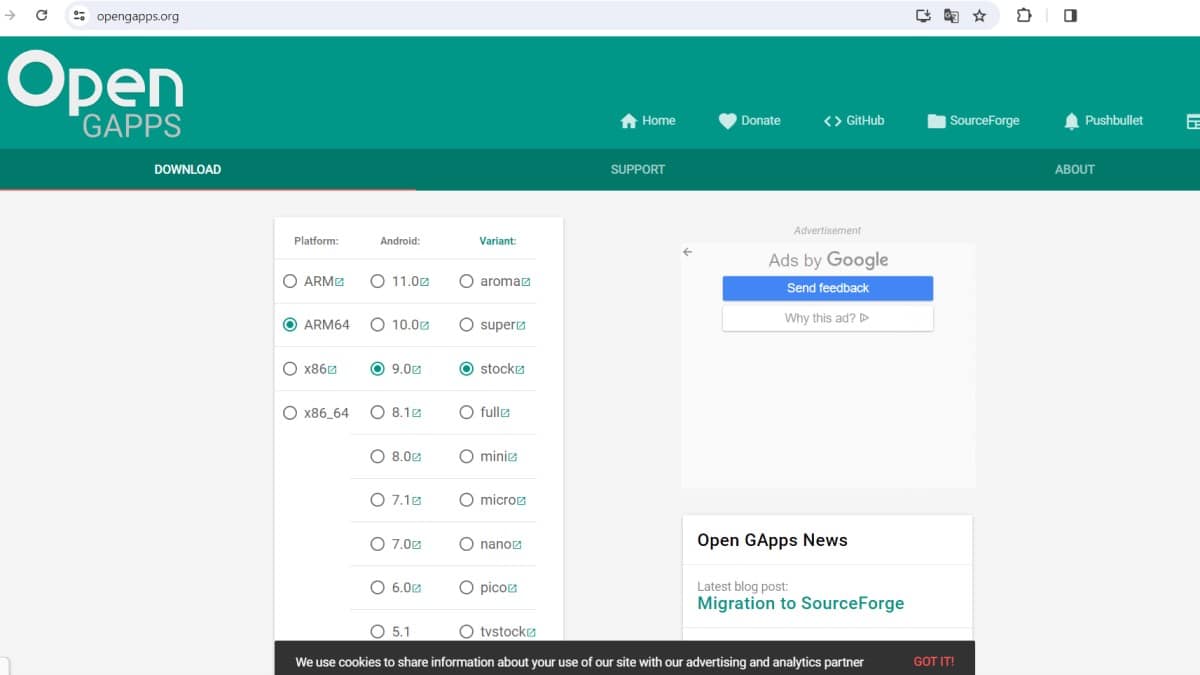Select the nano variant option

pos(466,544)
